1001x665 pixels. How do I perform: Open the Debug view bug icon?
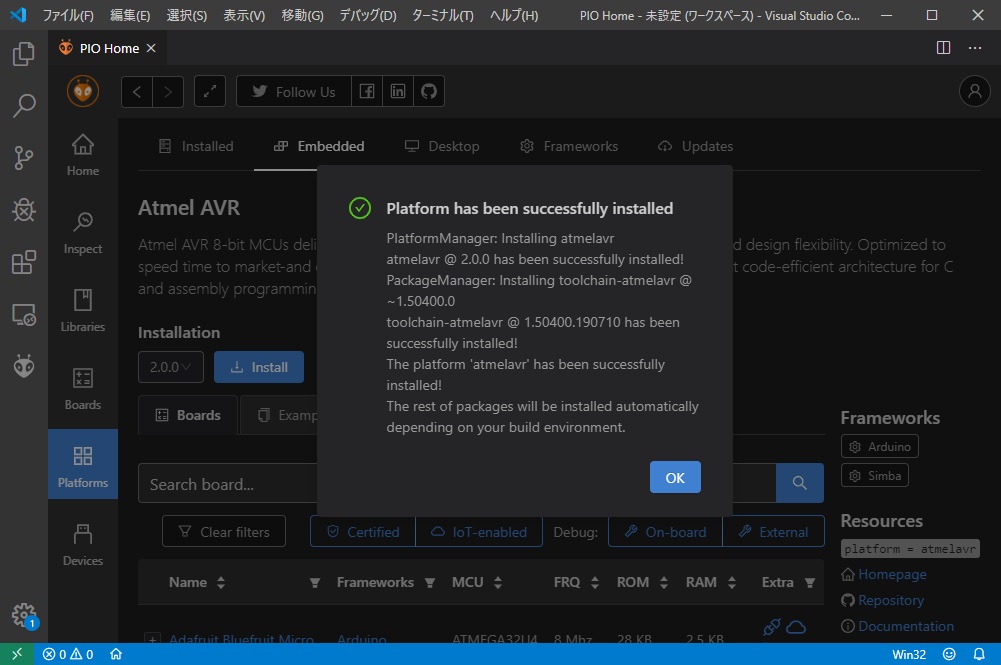pos(24,210)
